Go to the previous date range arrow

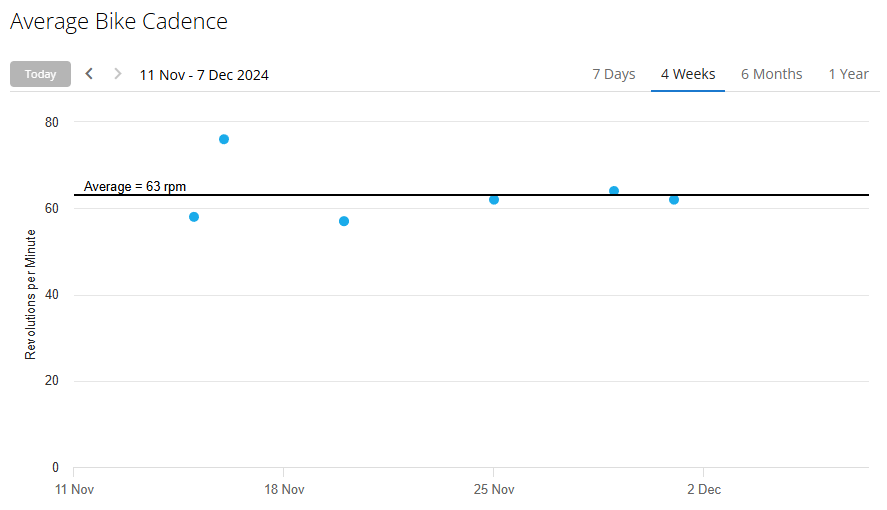pyautogui.click(x=89, y=74)
